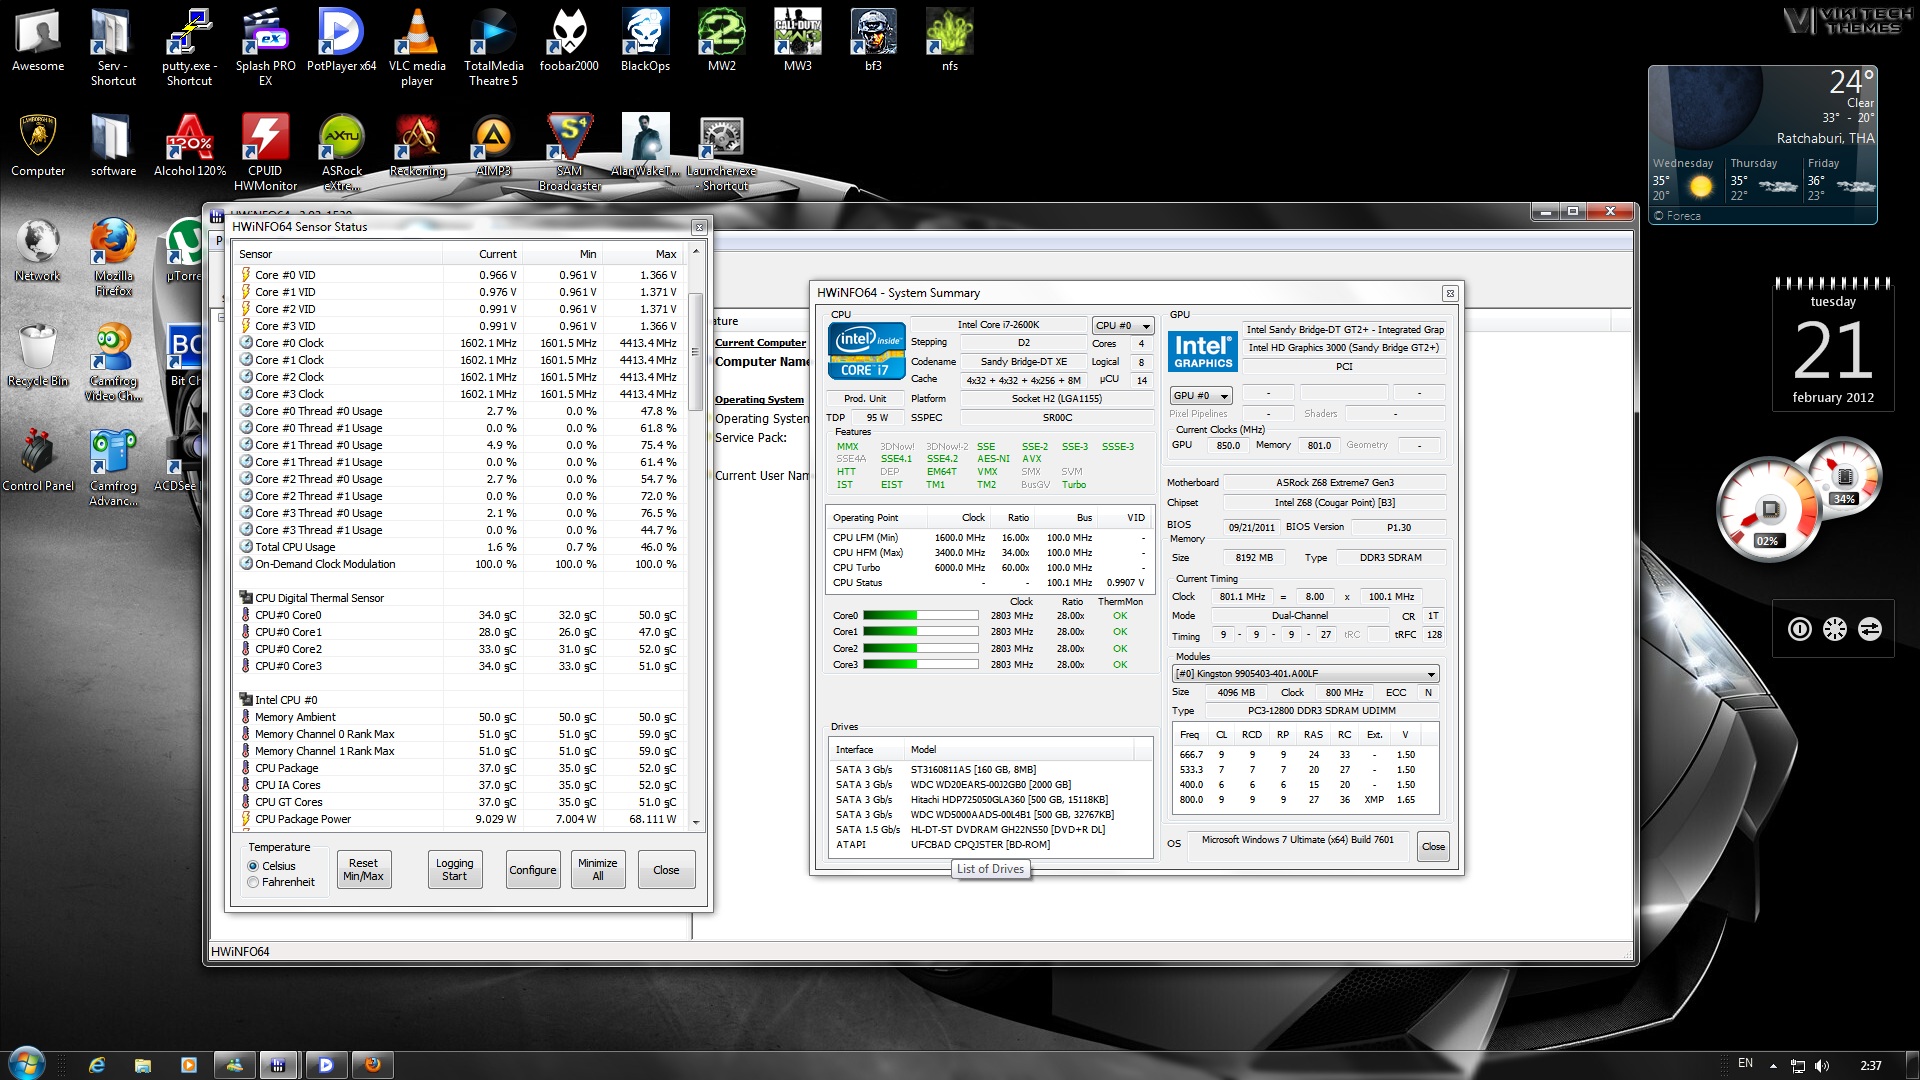The width and height of the screenshot is (1920, 1080).
Task: Click the Logging Start button
Action: pos(454,869)
